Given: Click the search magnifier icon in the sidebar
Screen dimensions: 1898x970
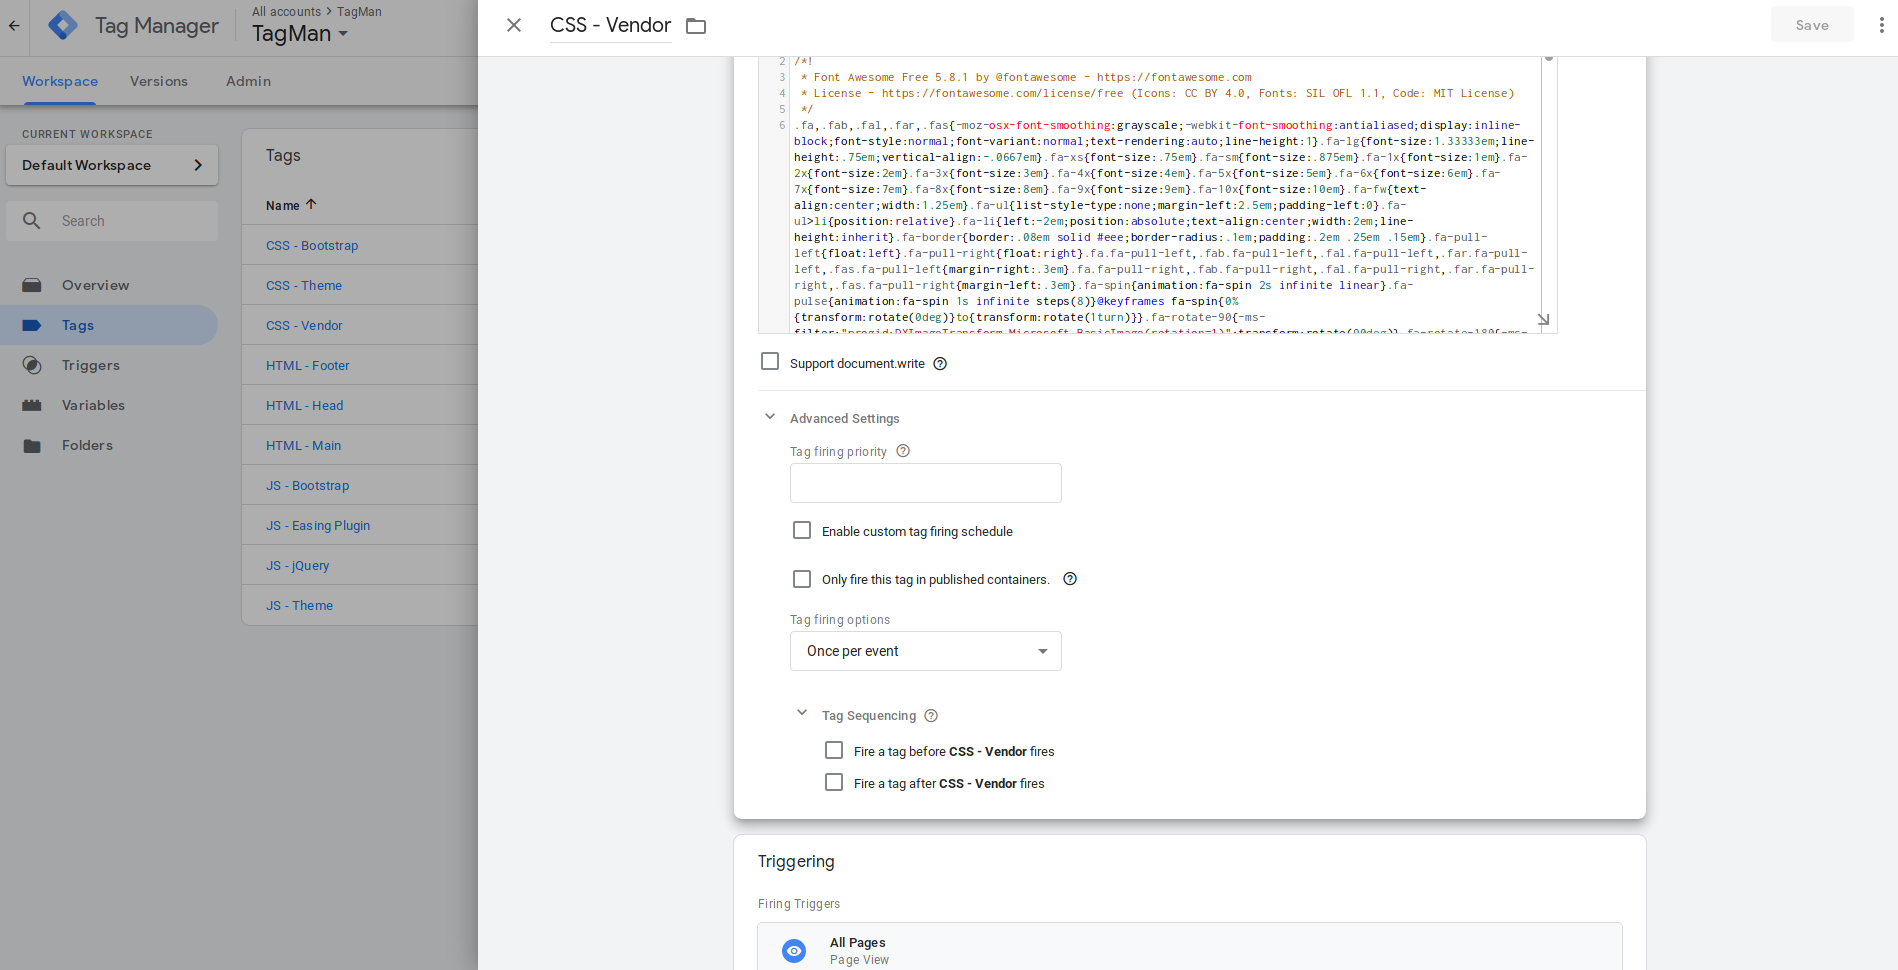Looking at the screenshot, I should [x=32, y=221].
